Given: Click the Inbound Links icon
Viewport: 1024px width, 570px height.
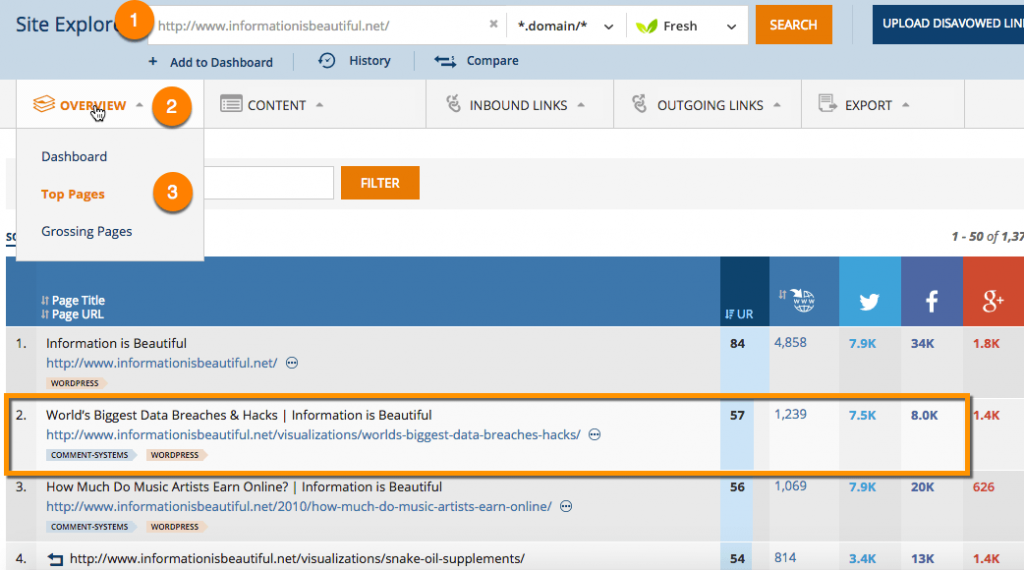Looking at the screenshot, I should [x=453, y=103].
